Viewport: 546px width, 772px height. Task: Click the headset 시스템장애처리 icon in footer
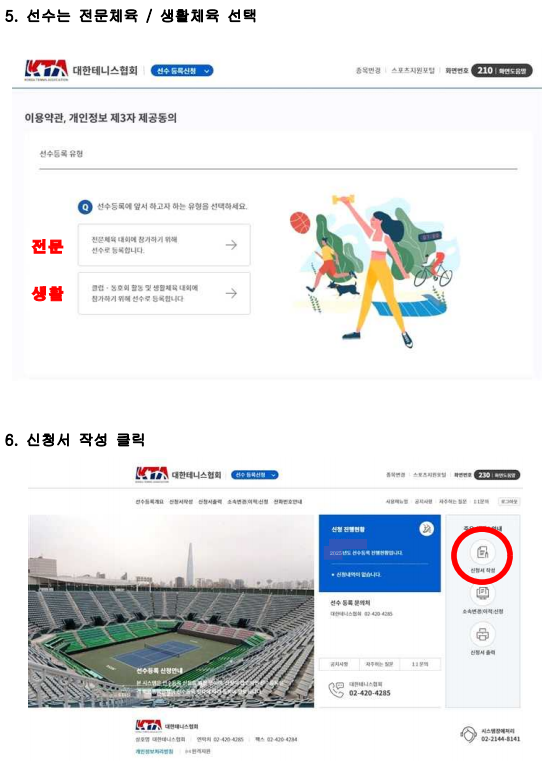468,735
